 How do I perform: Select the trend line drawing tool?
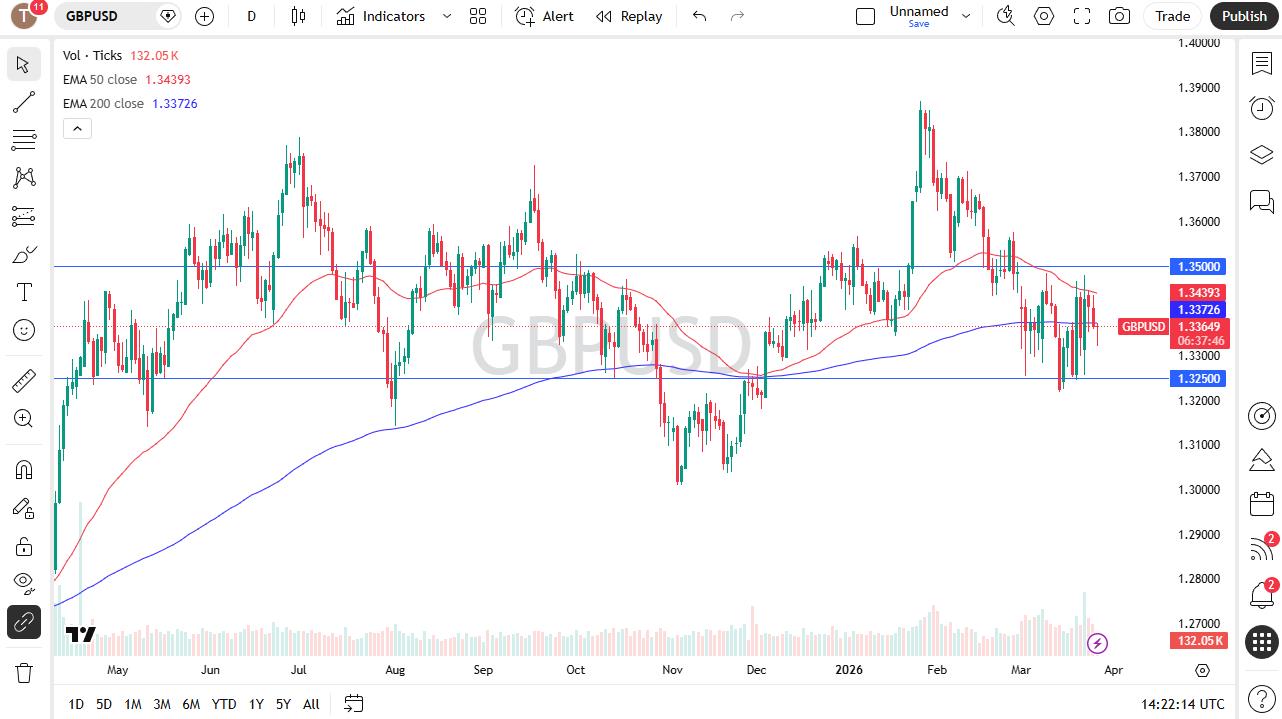pyautogui.click(x=24, y=101)
